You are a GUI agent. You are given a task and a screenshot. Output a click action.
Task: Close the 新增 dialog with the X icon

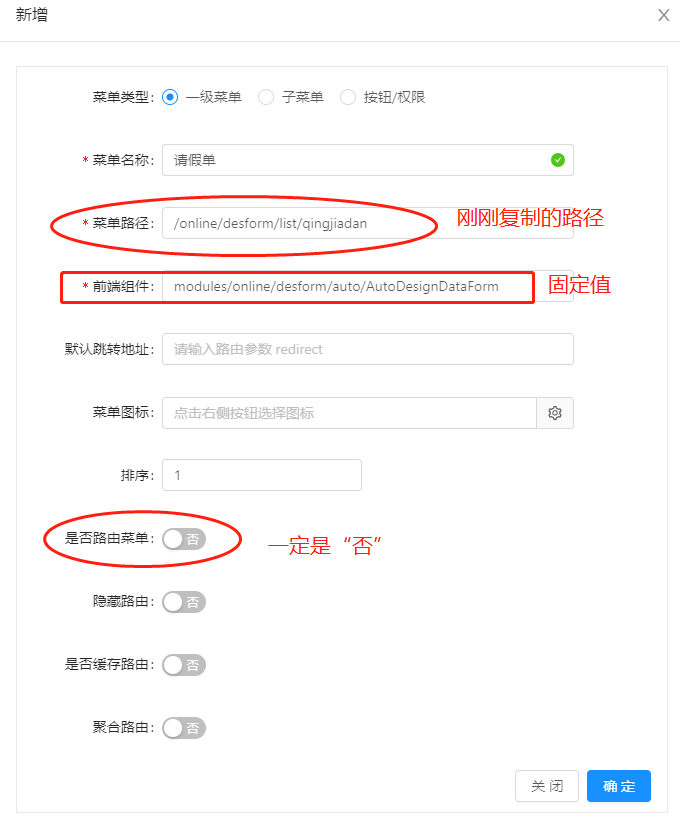click(x=664, y=15)
